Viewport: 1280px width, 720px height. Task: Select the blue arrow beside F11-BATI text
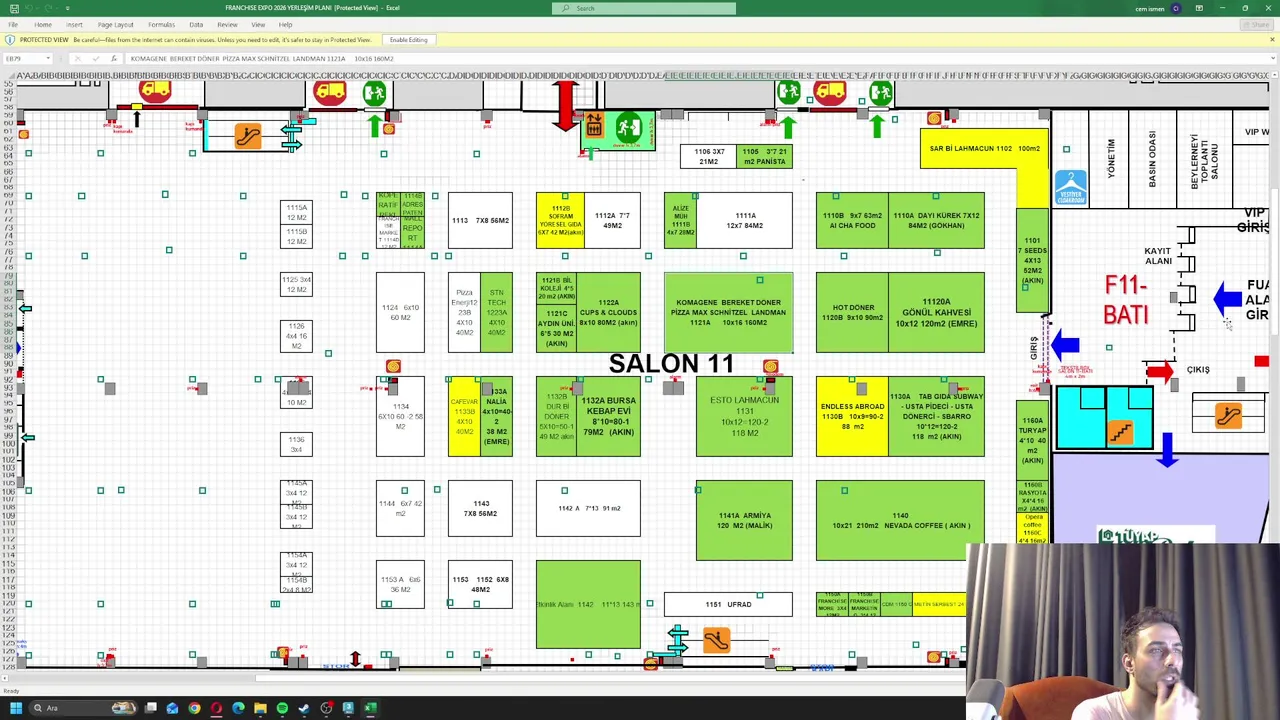tap(1228, 298)
